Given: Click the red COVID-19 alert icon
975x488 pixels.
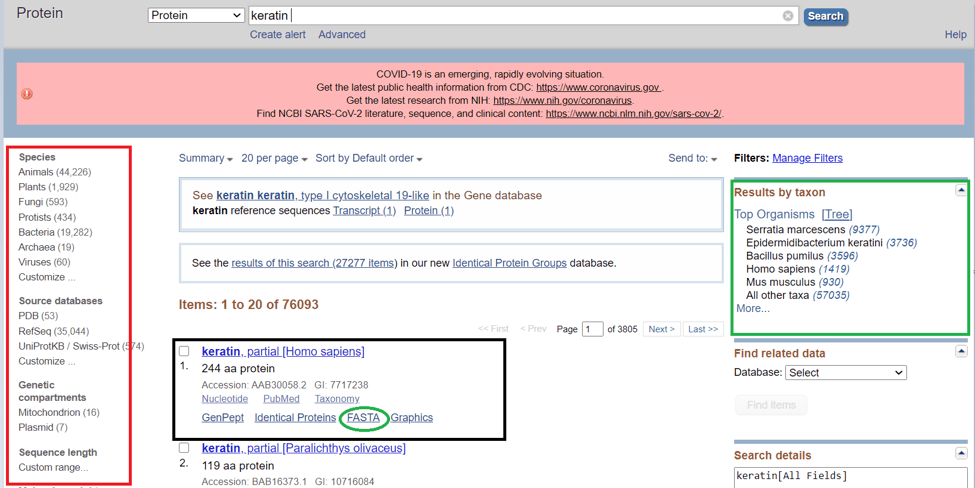Looking at the screenshot, I should 27,94.
